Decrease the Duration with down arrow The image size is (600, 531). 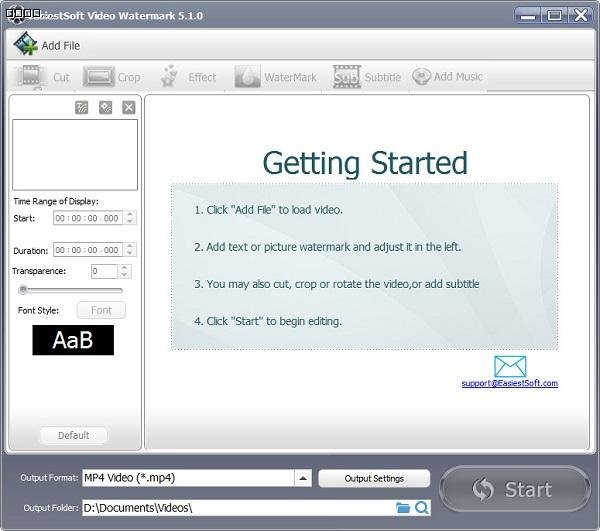pos(130,253)
